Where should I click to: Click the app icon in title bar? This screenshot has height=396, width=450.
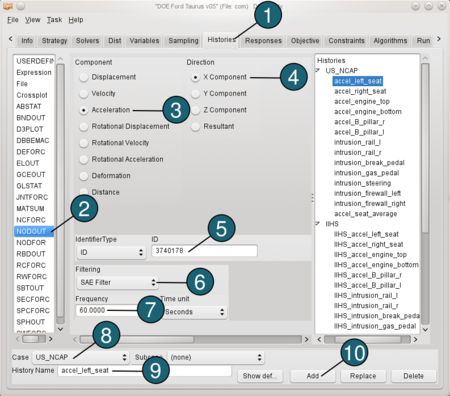tap(8, 6)
